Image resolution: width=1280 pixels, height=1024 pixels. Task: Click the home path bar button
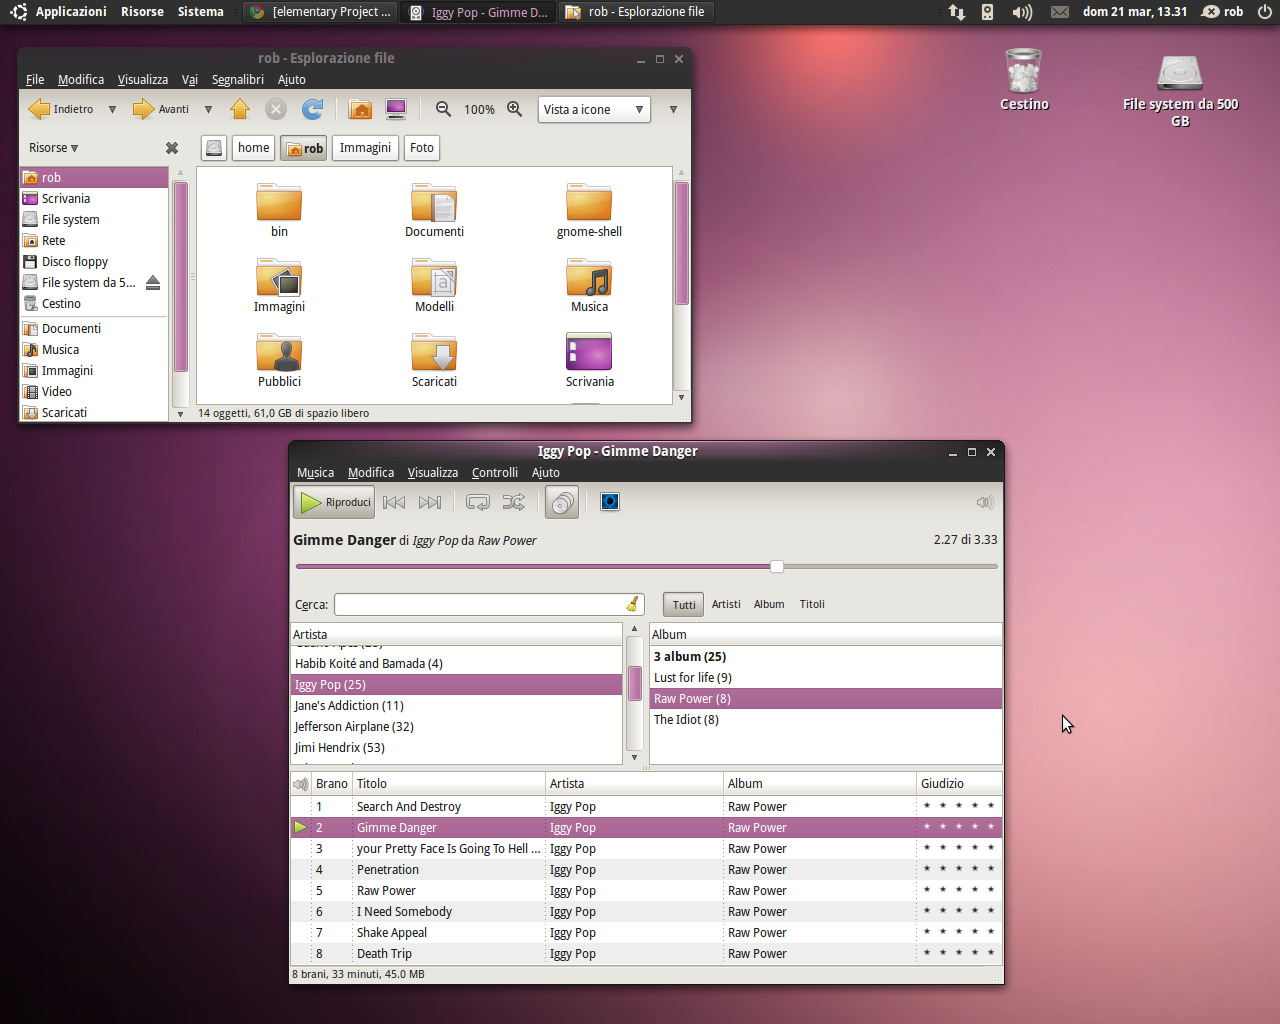(254, 148)
